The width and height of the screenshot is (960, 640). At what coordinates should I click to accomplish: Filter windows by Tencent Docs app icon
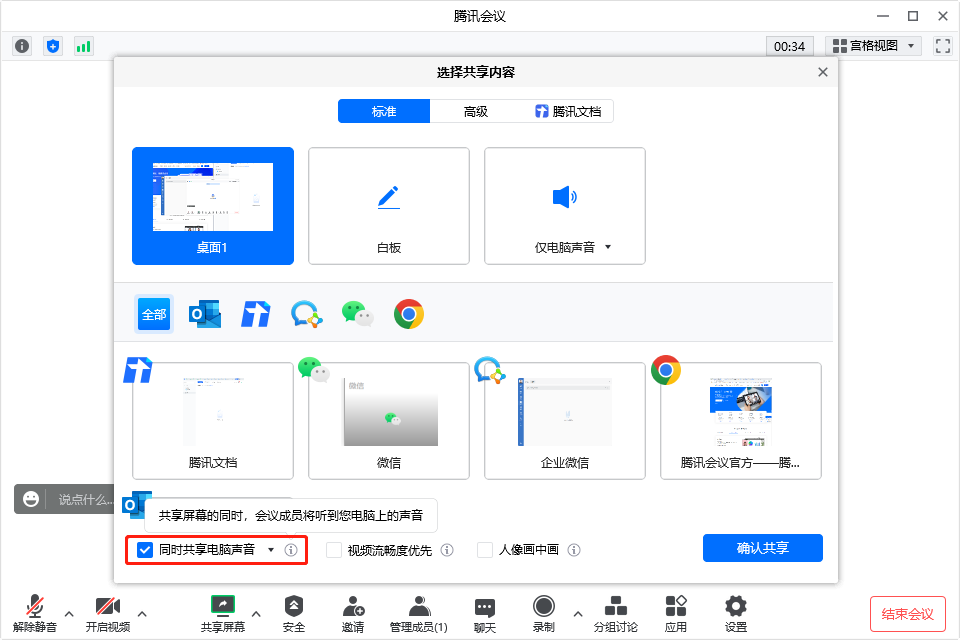256,314
